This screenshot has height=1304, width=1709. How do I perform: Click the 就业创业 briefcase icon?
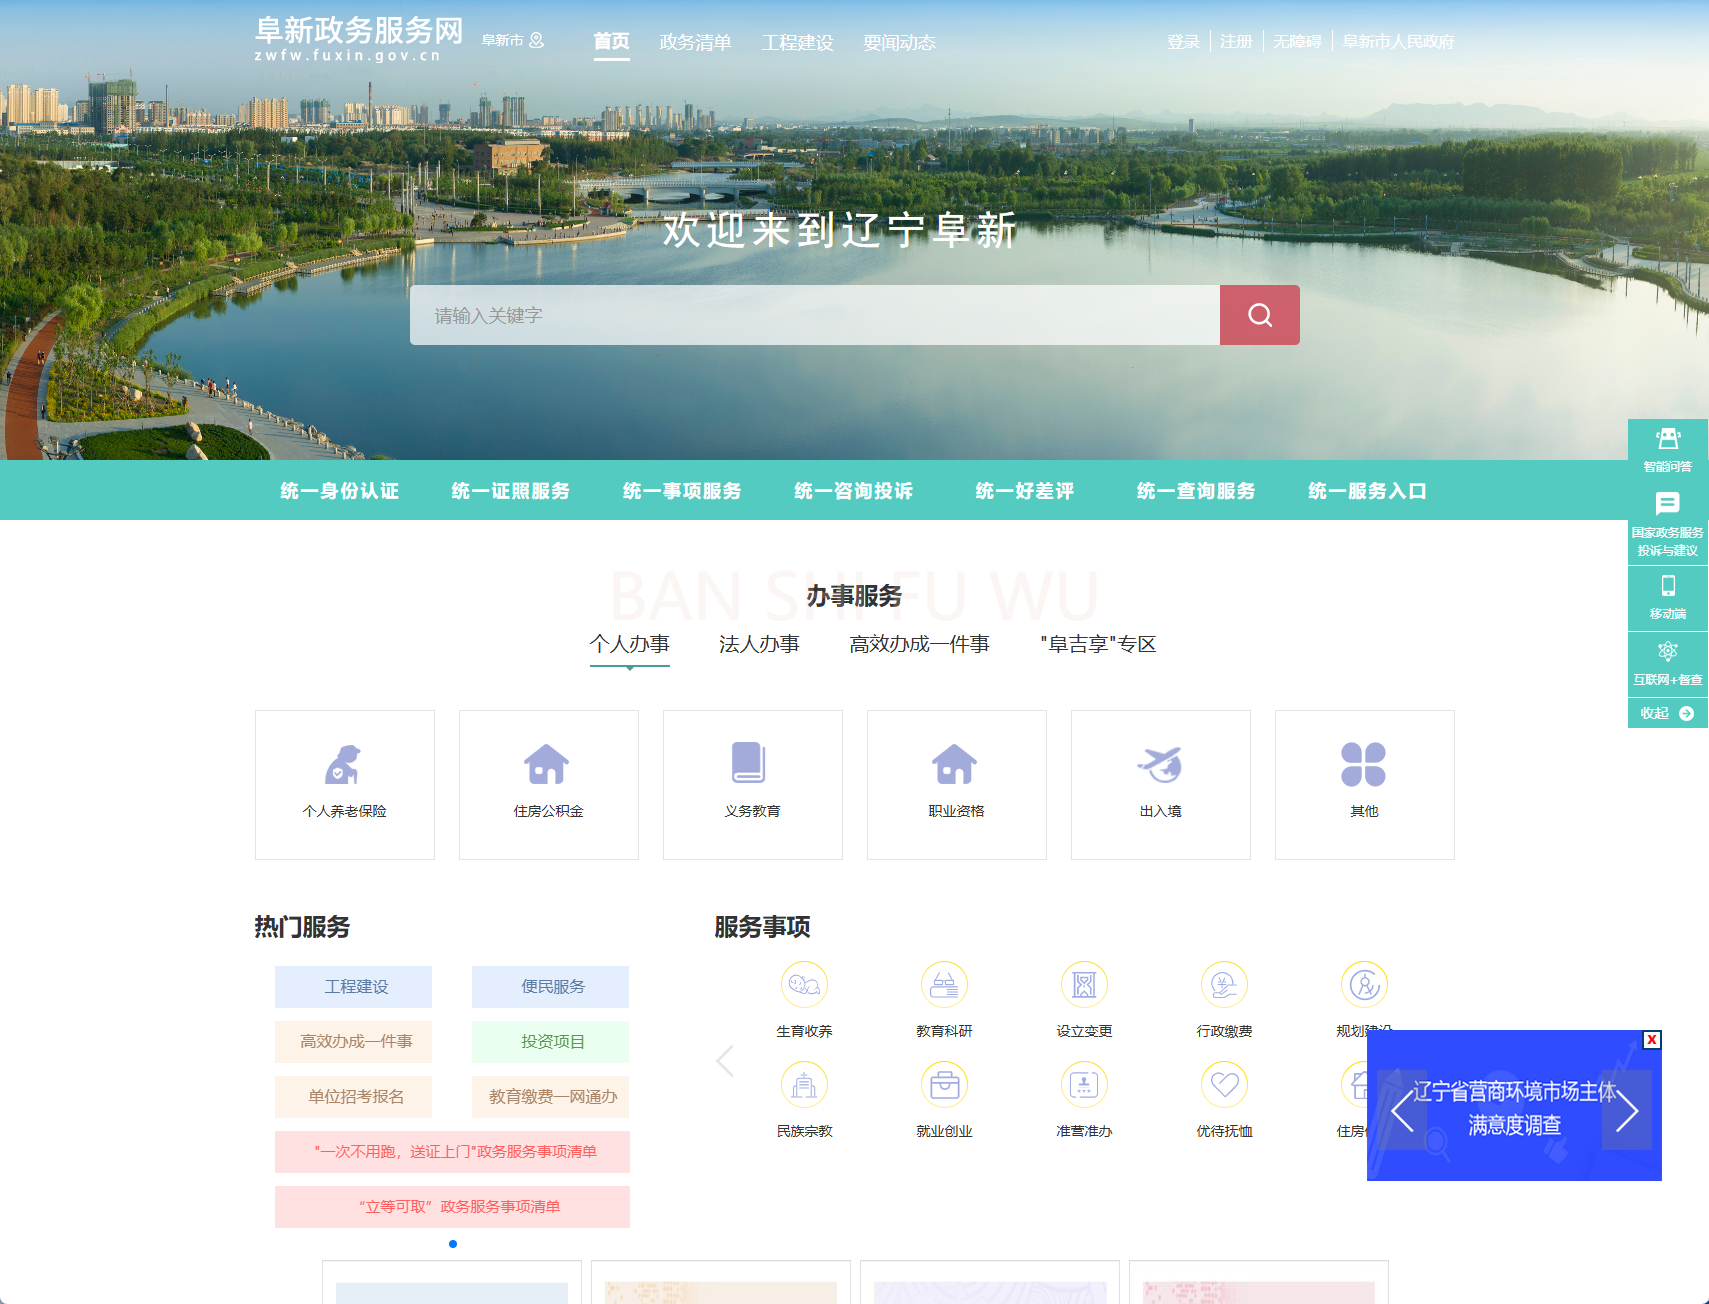[944, 1084]
